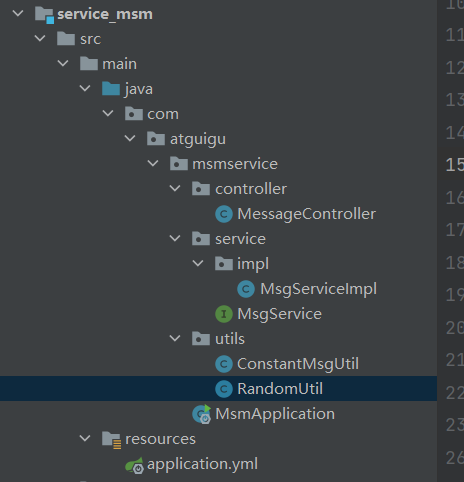Viewport: 464px width, 482px height.
Task: Collapse the resources folder chevron
Action: (x=85, y=439)
